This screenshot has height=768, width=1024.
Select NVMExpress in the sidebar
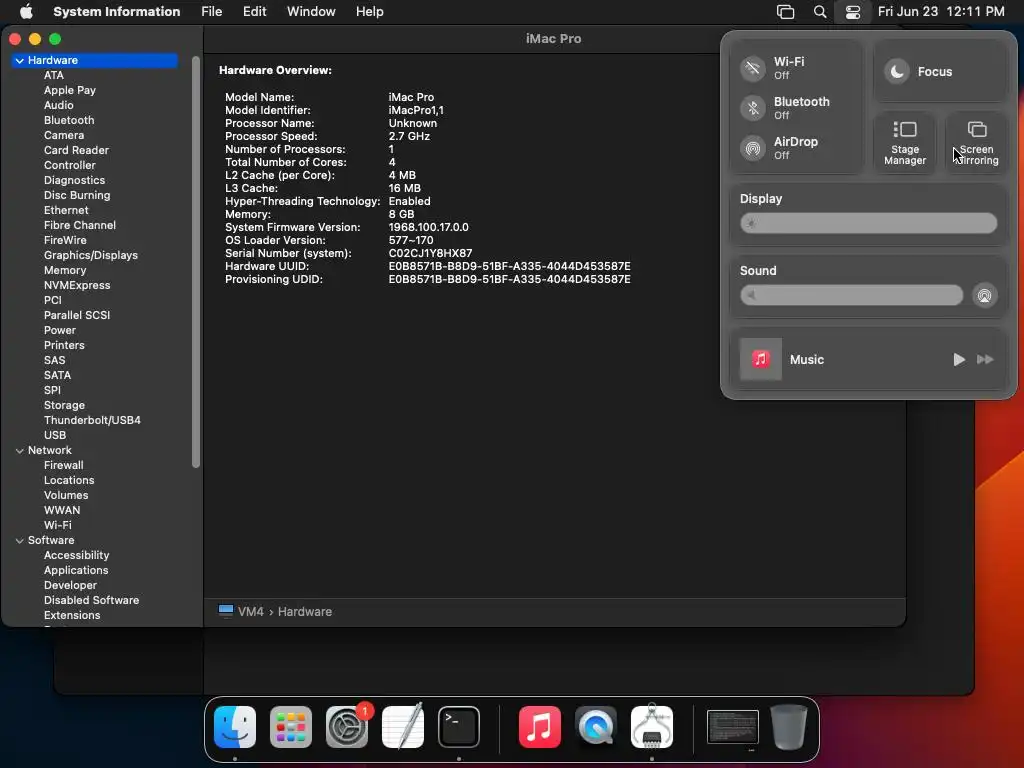(x=77, y=285)
